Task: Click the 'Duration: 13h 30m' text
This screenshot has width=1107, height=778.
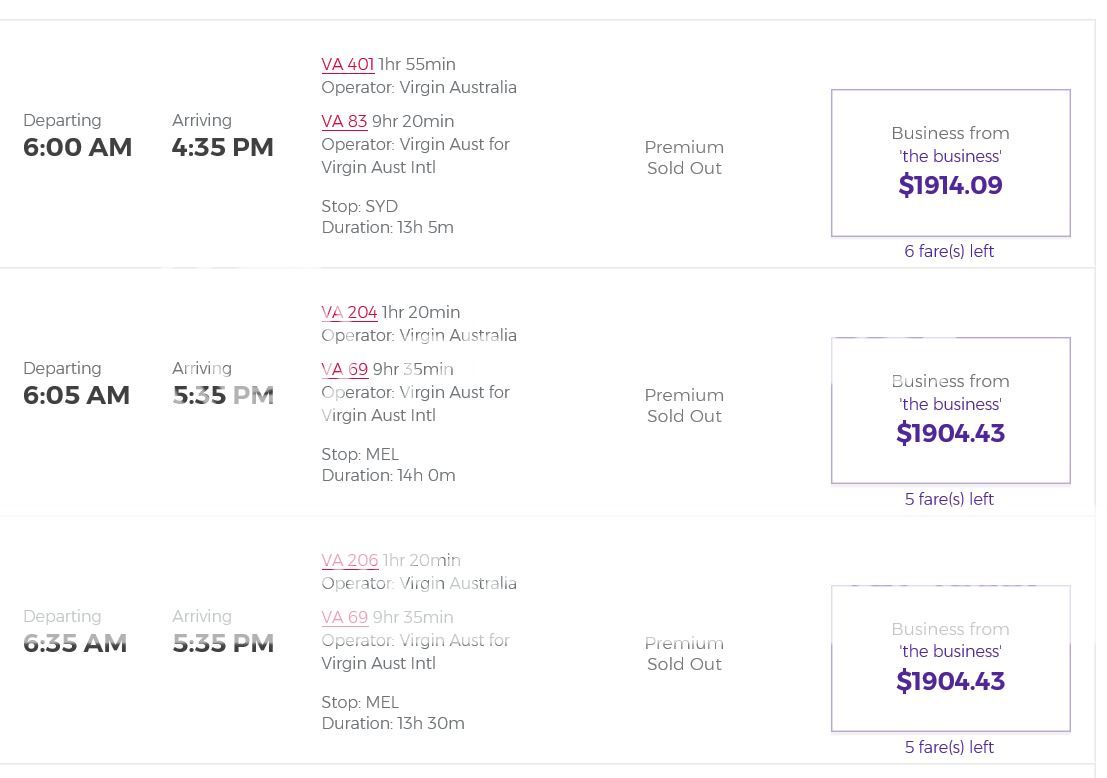Action: pyautogui.click(x=392, y=724)
